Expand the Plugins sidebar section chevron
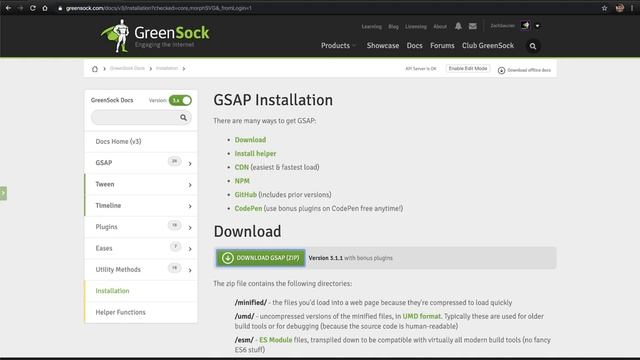640x360 pixels. 190,228
